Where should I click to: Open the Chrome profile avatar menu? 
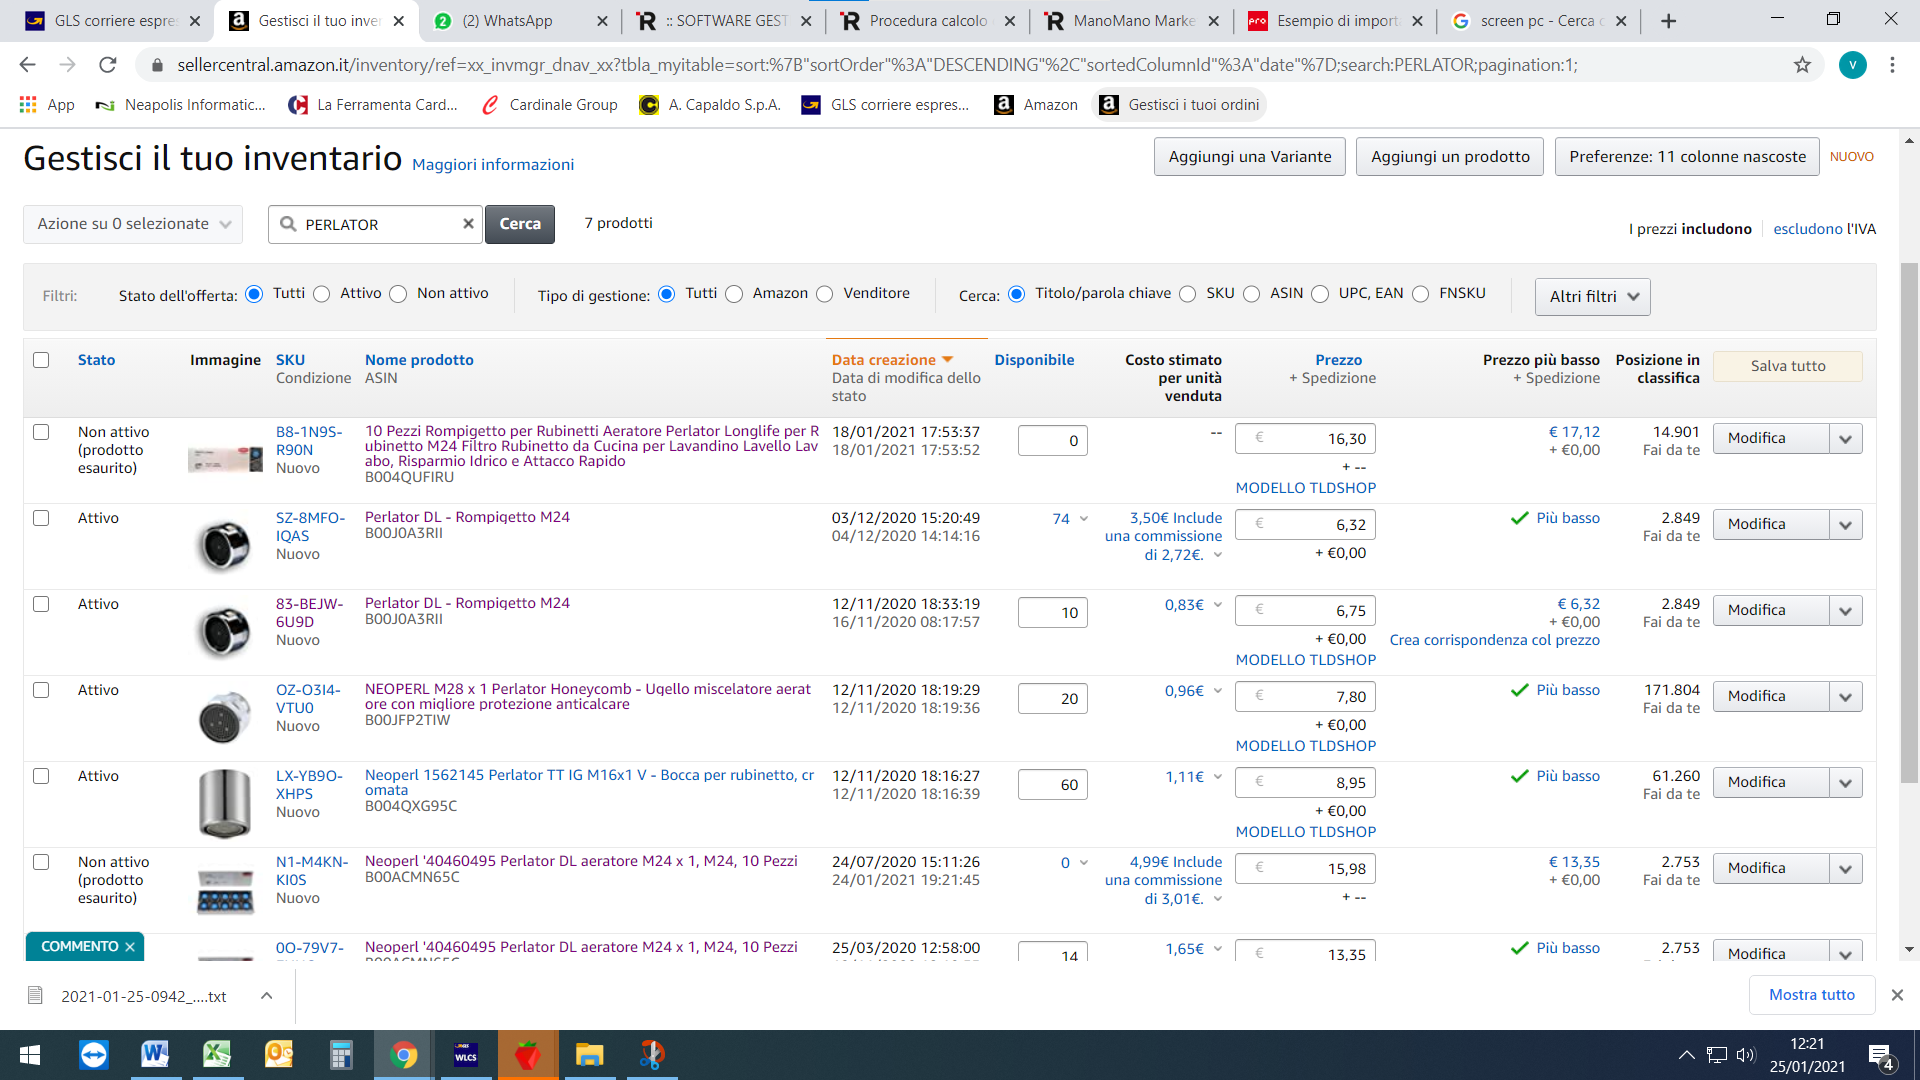click(x=1852, y=65)
